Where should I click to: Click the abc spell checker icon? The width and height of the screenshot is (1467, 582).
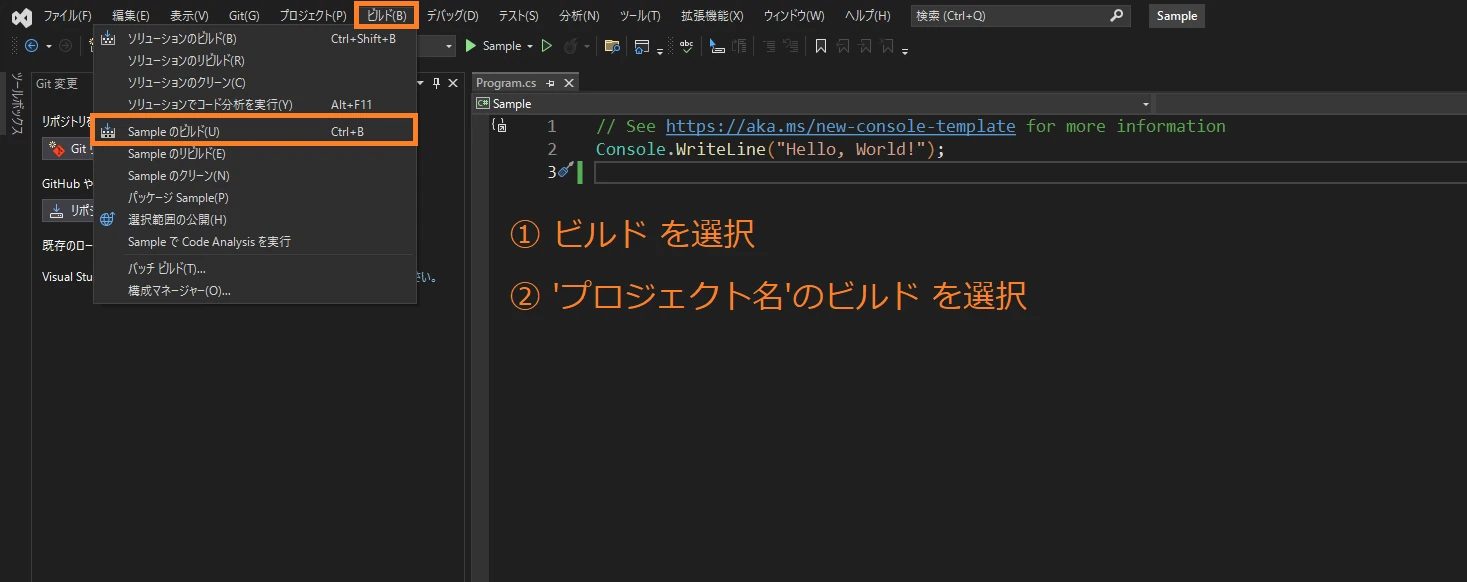coord(686,46)
